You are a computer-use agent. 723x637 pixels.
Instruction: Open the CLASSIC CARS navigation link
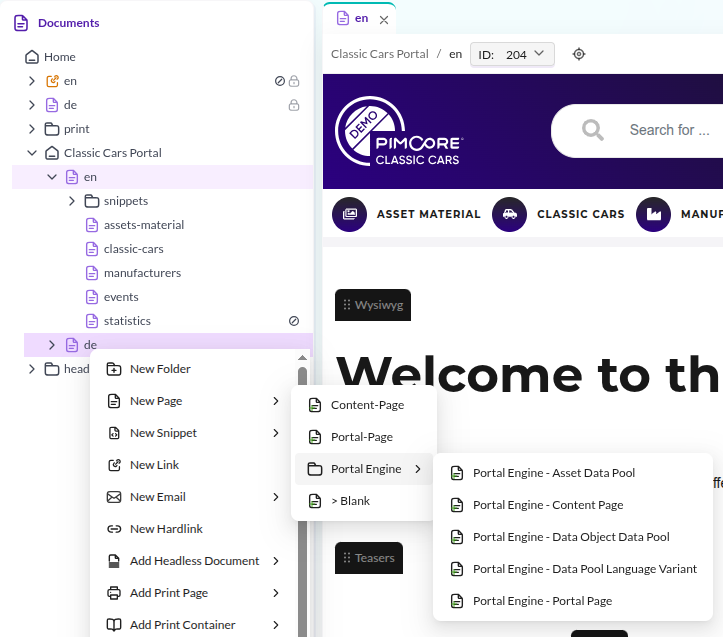(581, 214)
